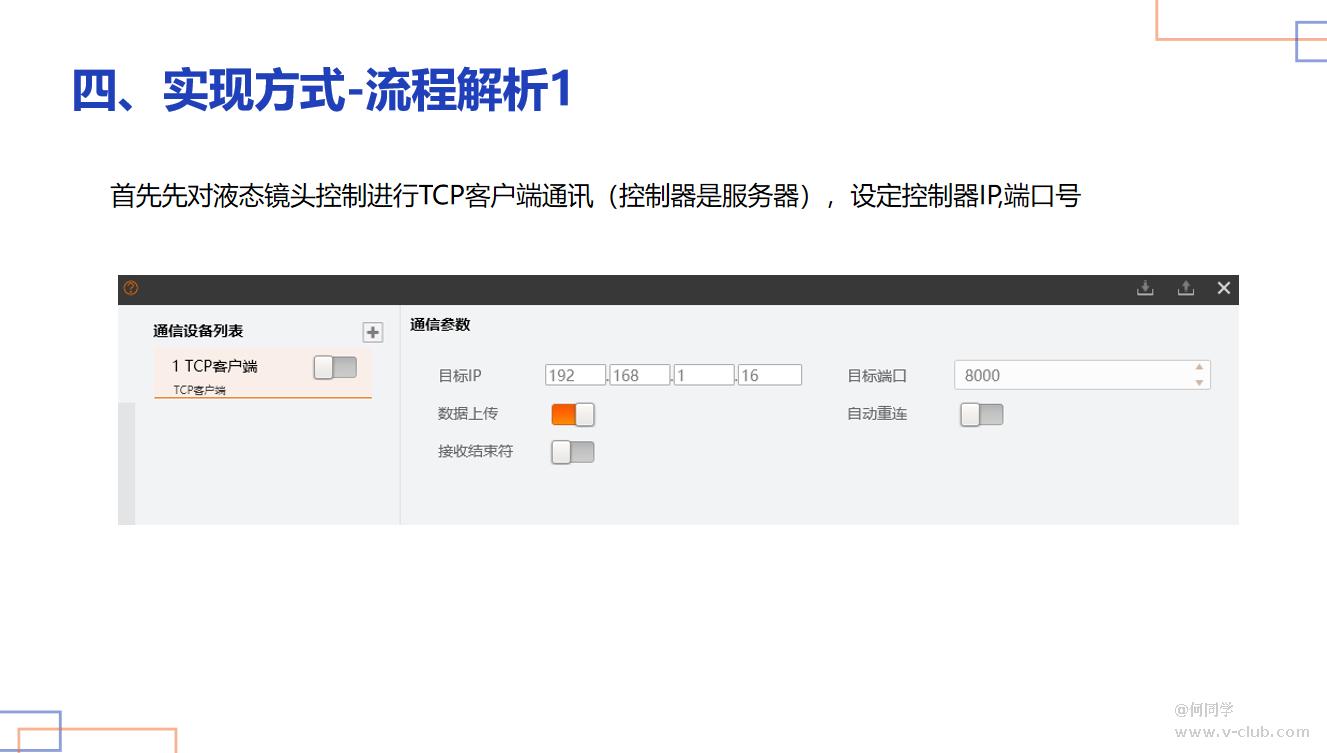Click the small TCP客户端 subtitle under device
The height and width of the screenshot is (753, 1327).
[199, 390]
